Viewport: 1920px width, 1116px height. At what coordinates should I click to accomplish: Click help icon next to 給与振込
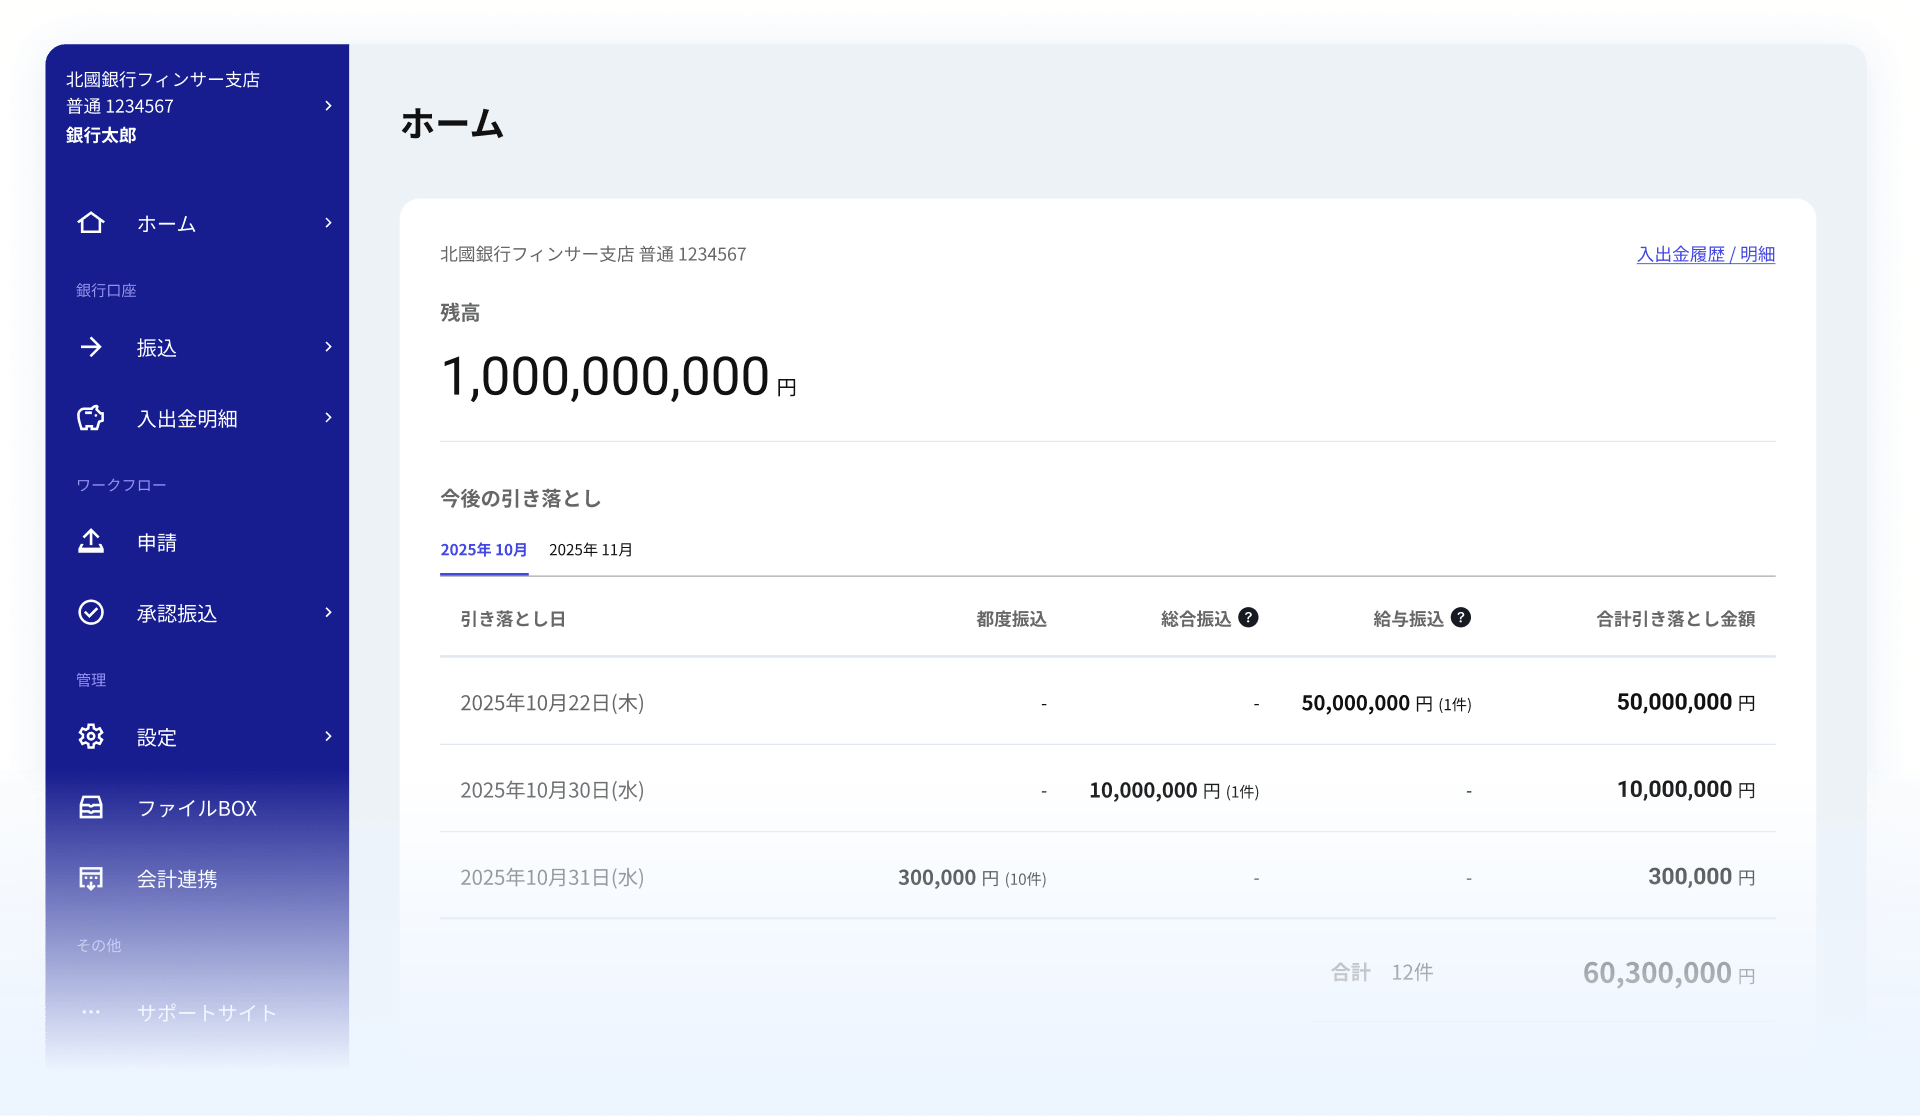point(1461,617)
